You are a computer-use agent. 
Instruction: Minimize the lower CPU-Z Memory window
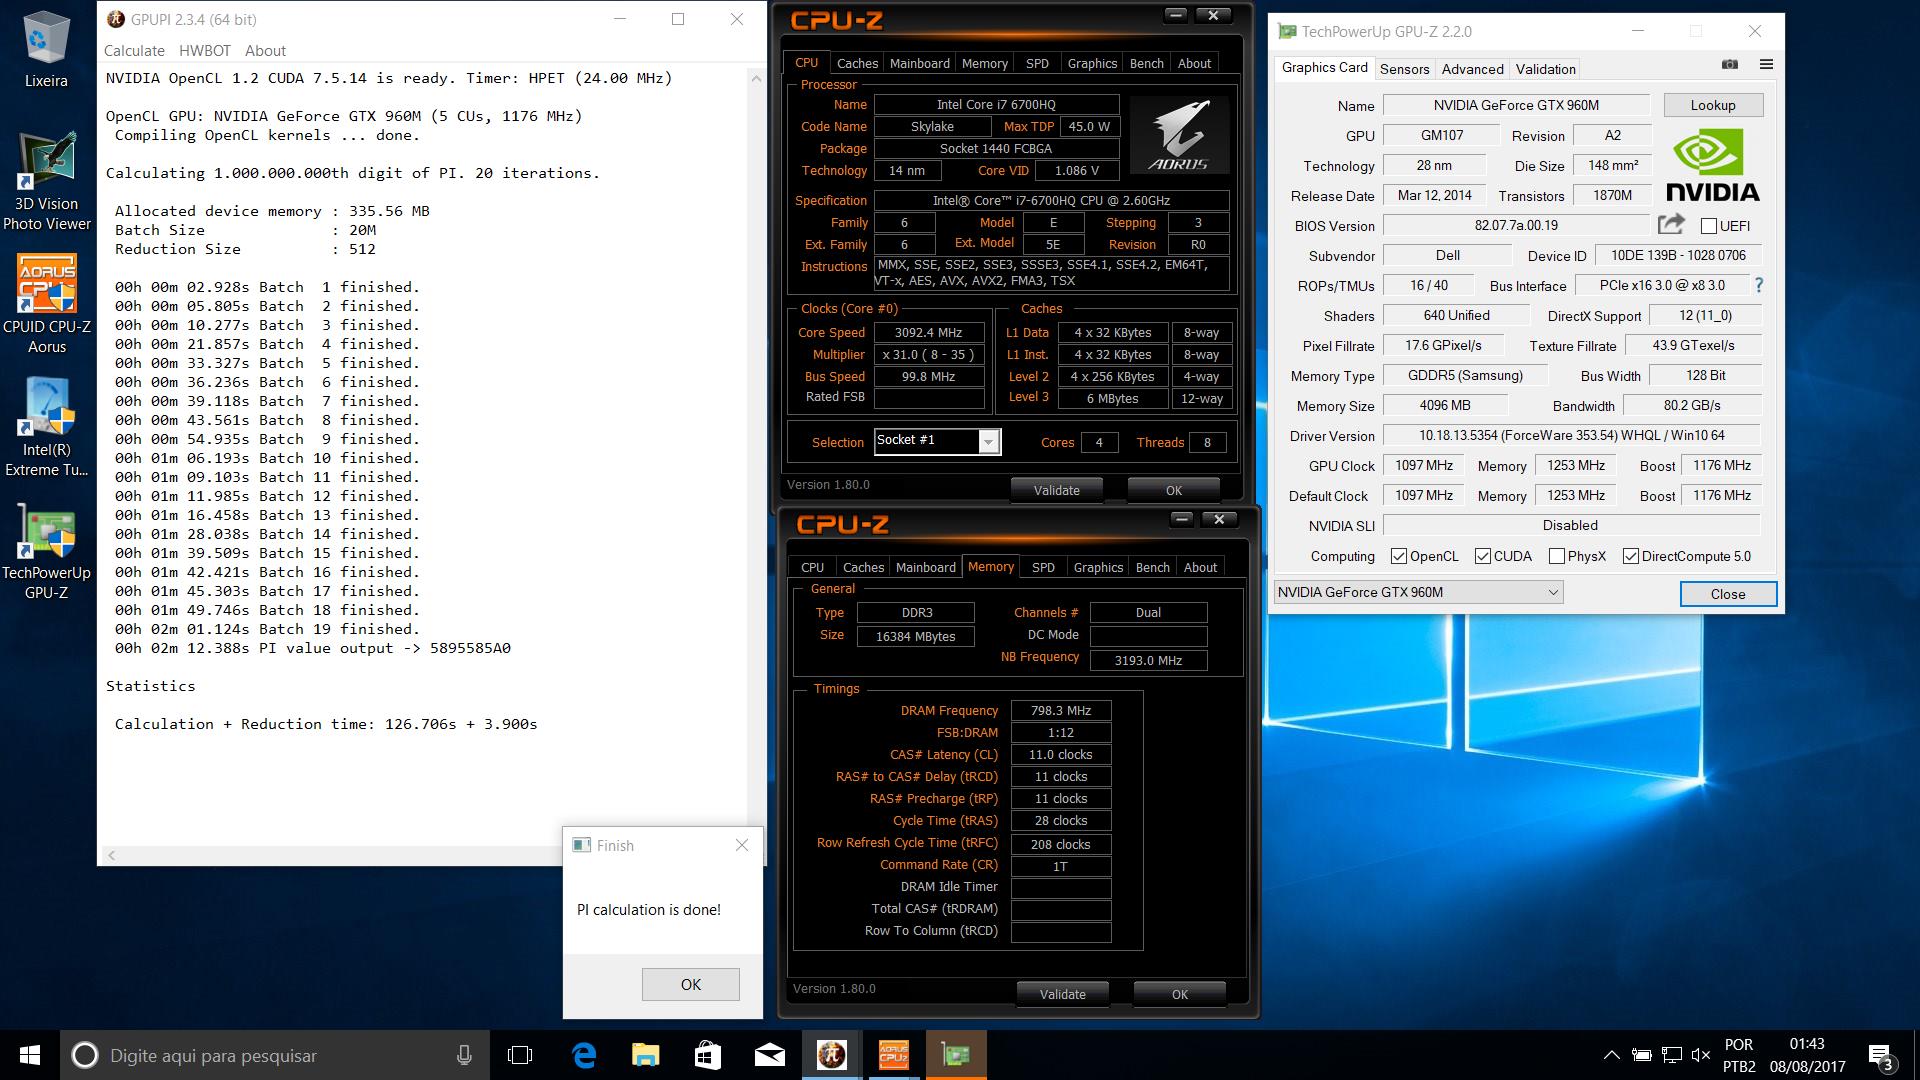pyautogui.click(x=1182, y=519)
